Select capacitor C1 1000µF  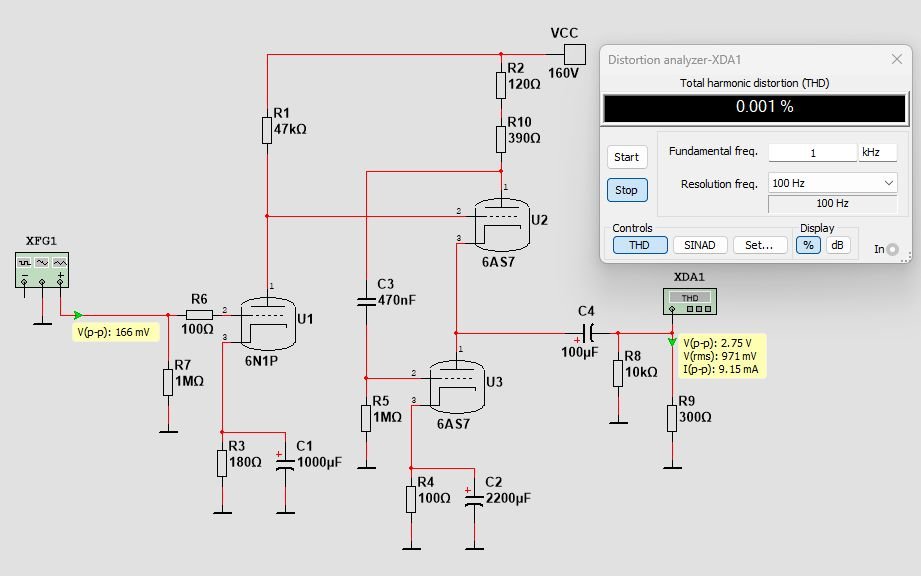tap(285, 463)
